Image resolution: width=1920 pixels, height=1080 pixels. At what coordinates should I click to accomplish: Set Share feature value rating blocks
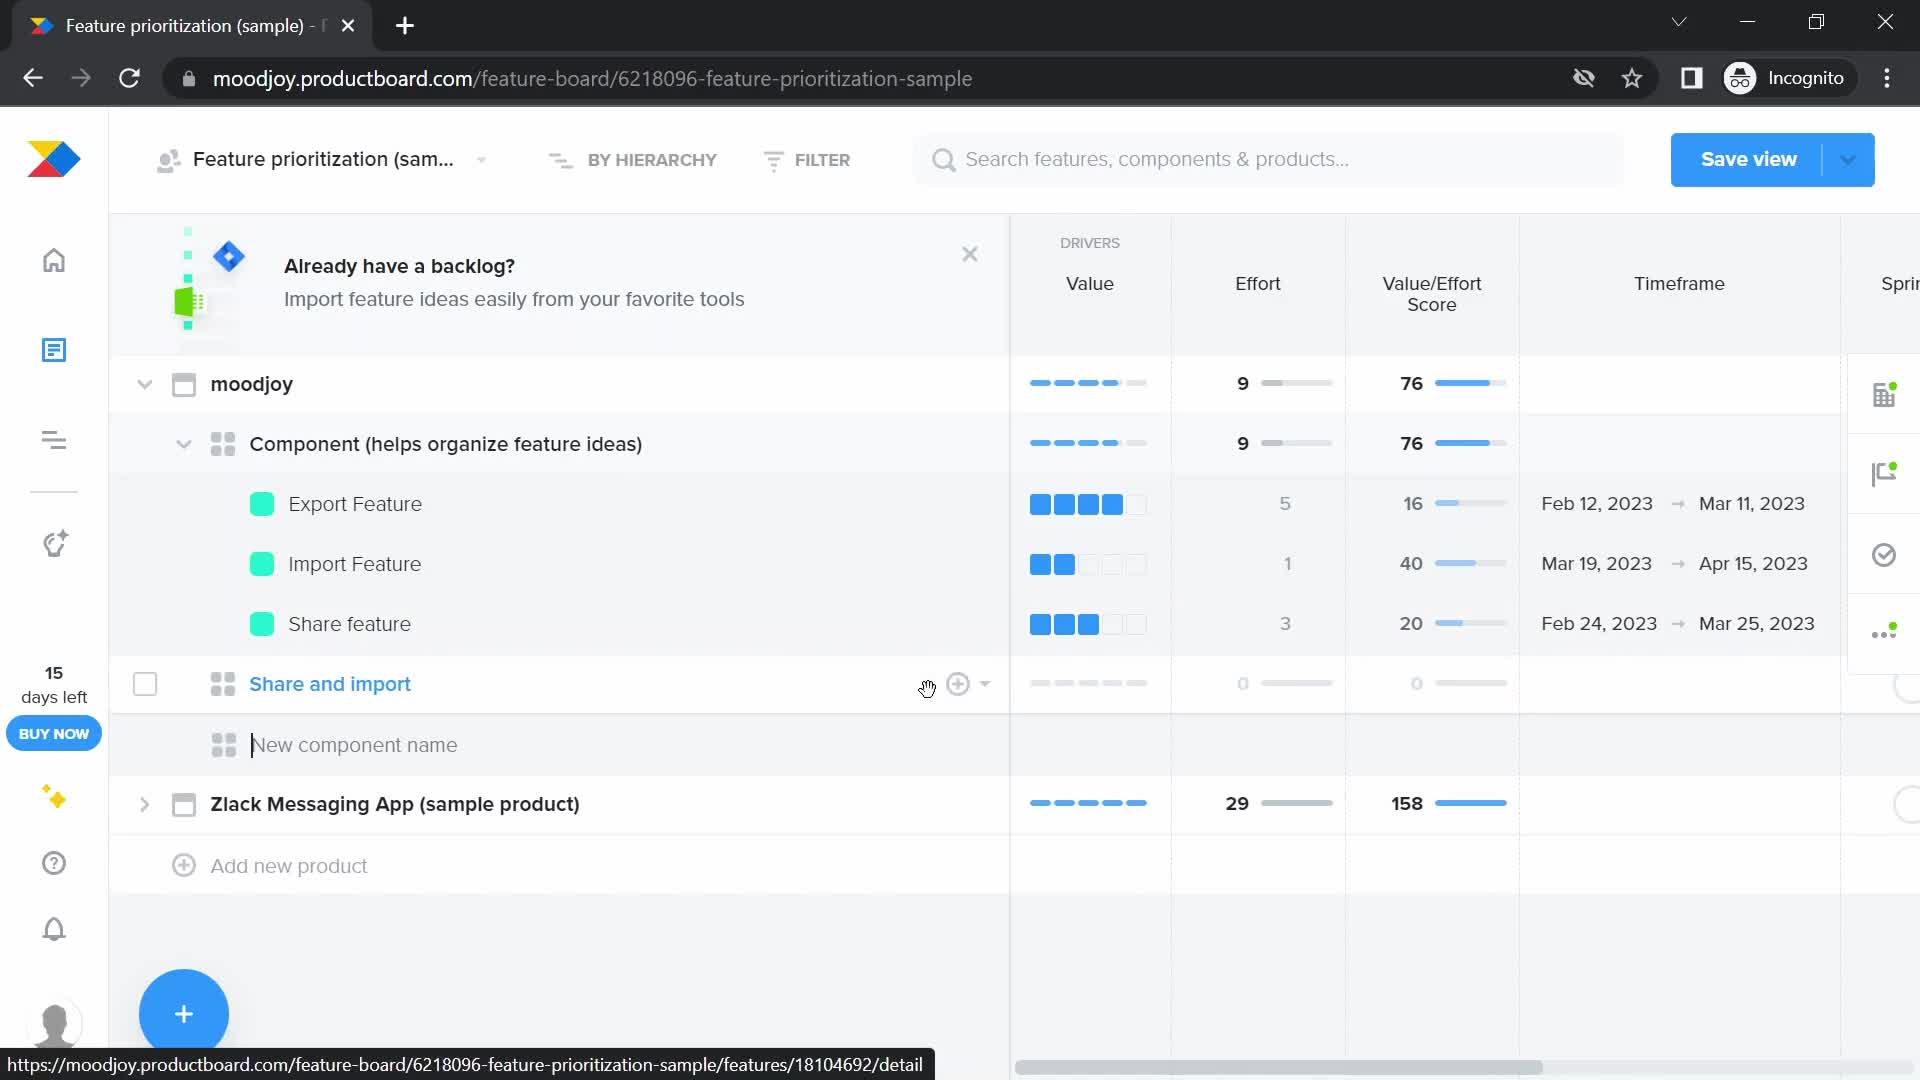pos(1088,624)
